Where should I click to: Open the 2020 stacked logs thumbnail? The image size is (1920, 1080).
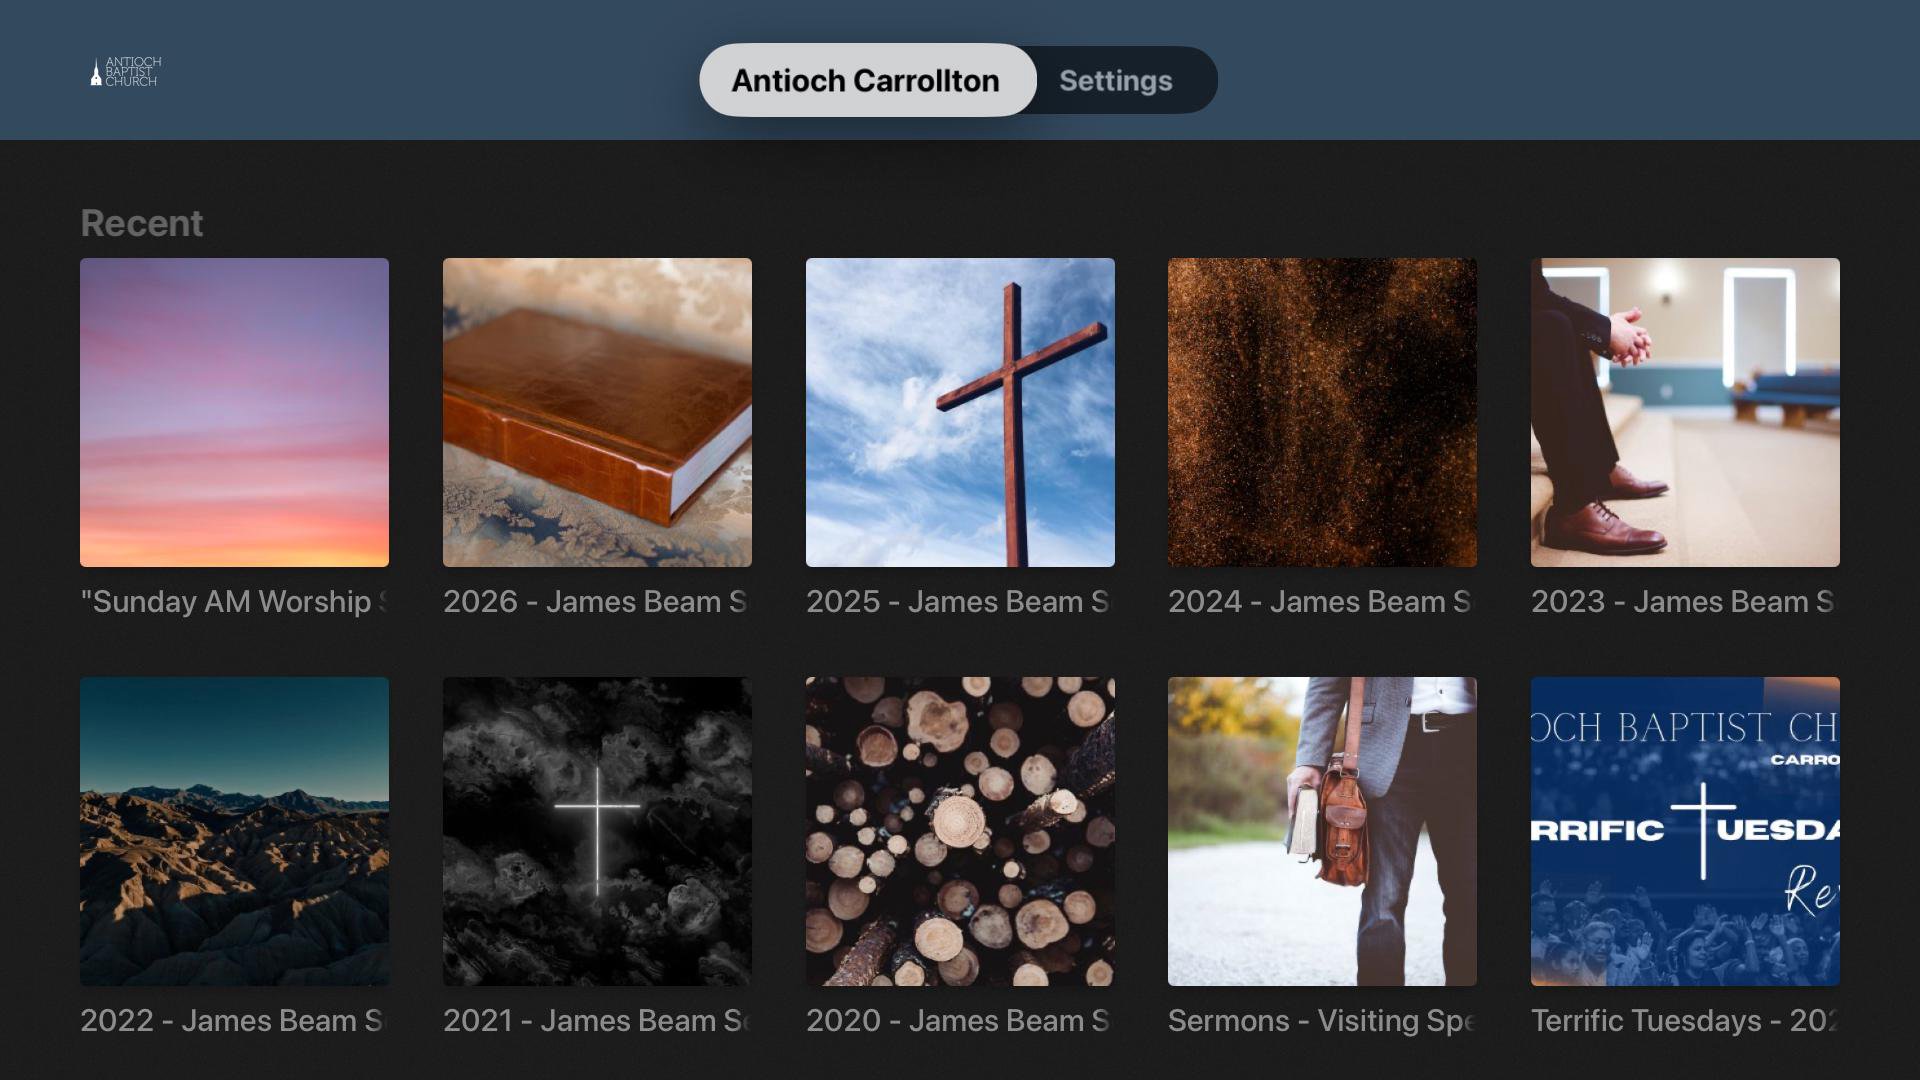(960, 831)
